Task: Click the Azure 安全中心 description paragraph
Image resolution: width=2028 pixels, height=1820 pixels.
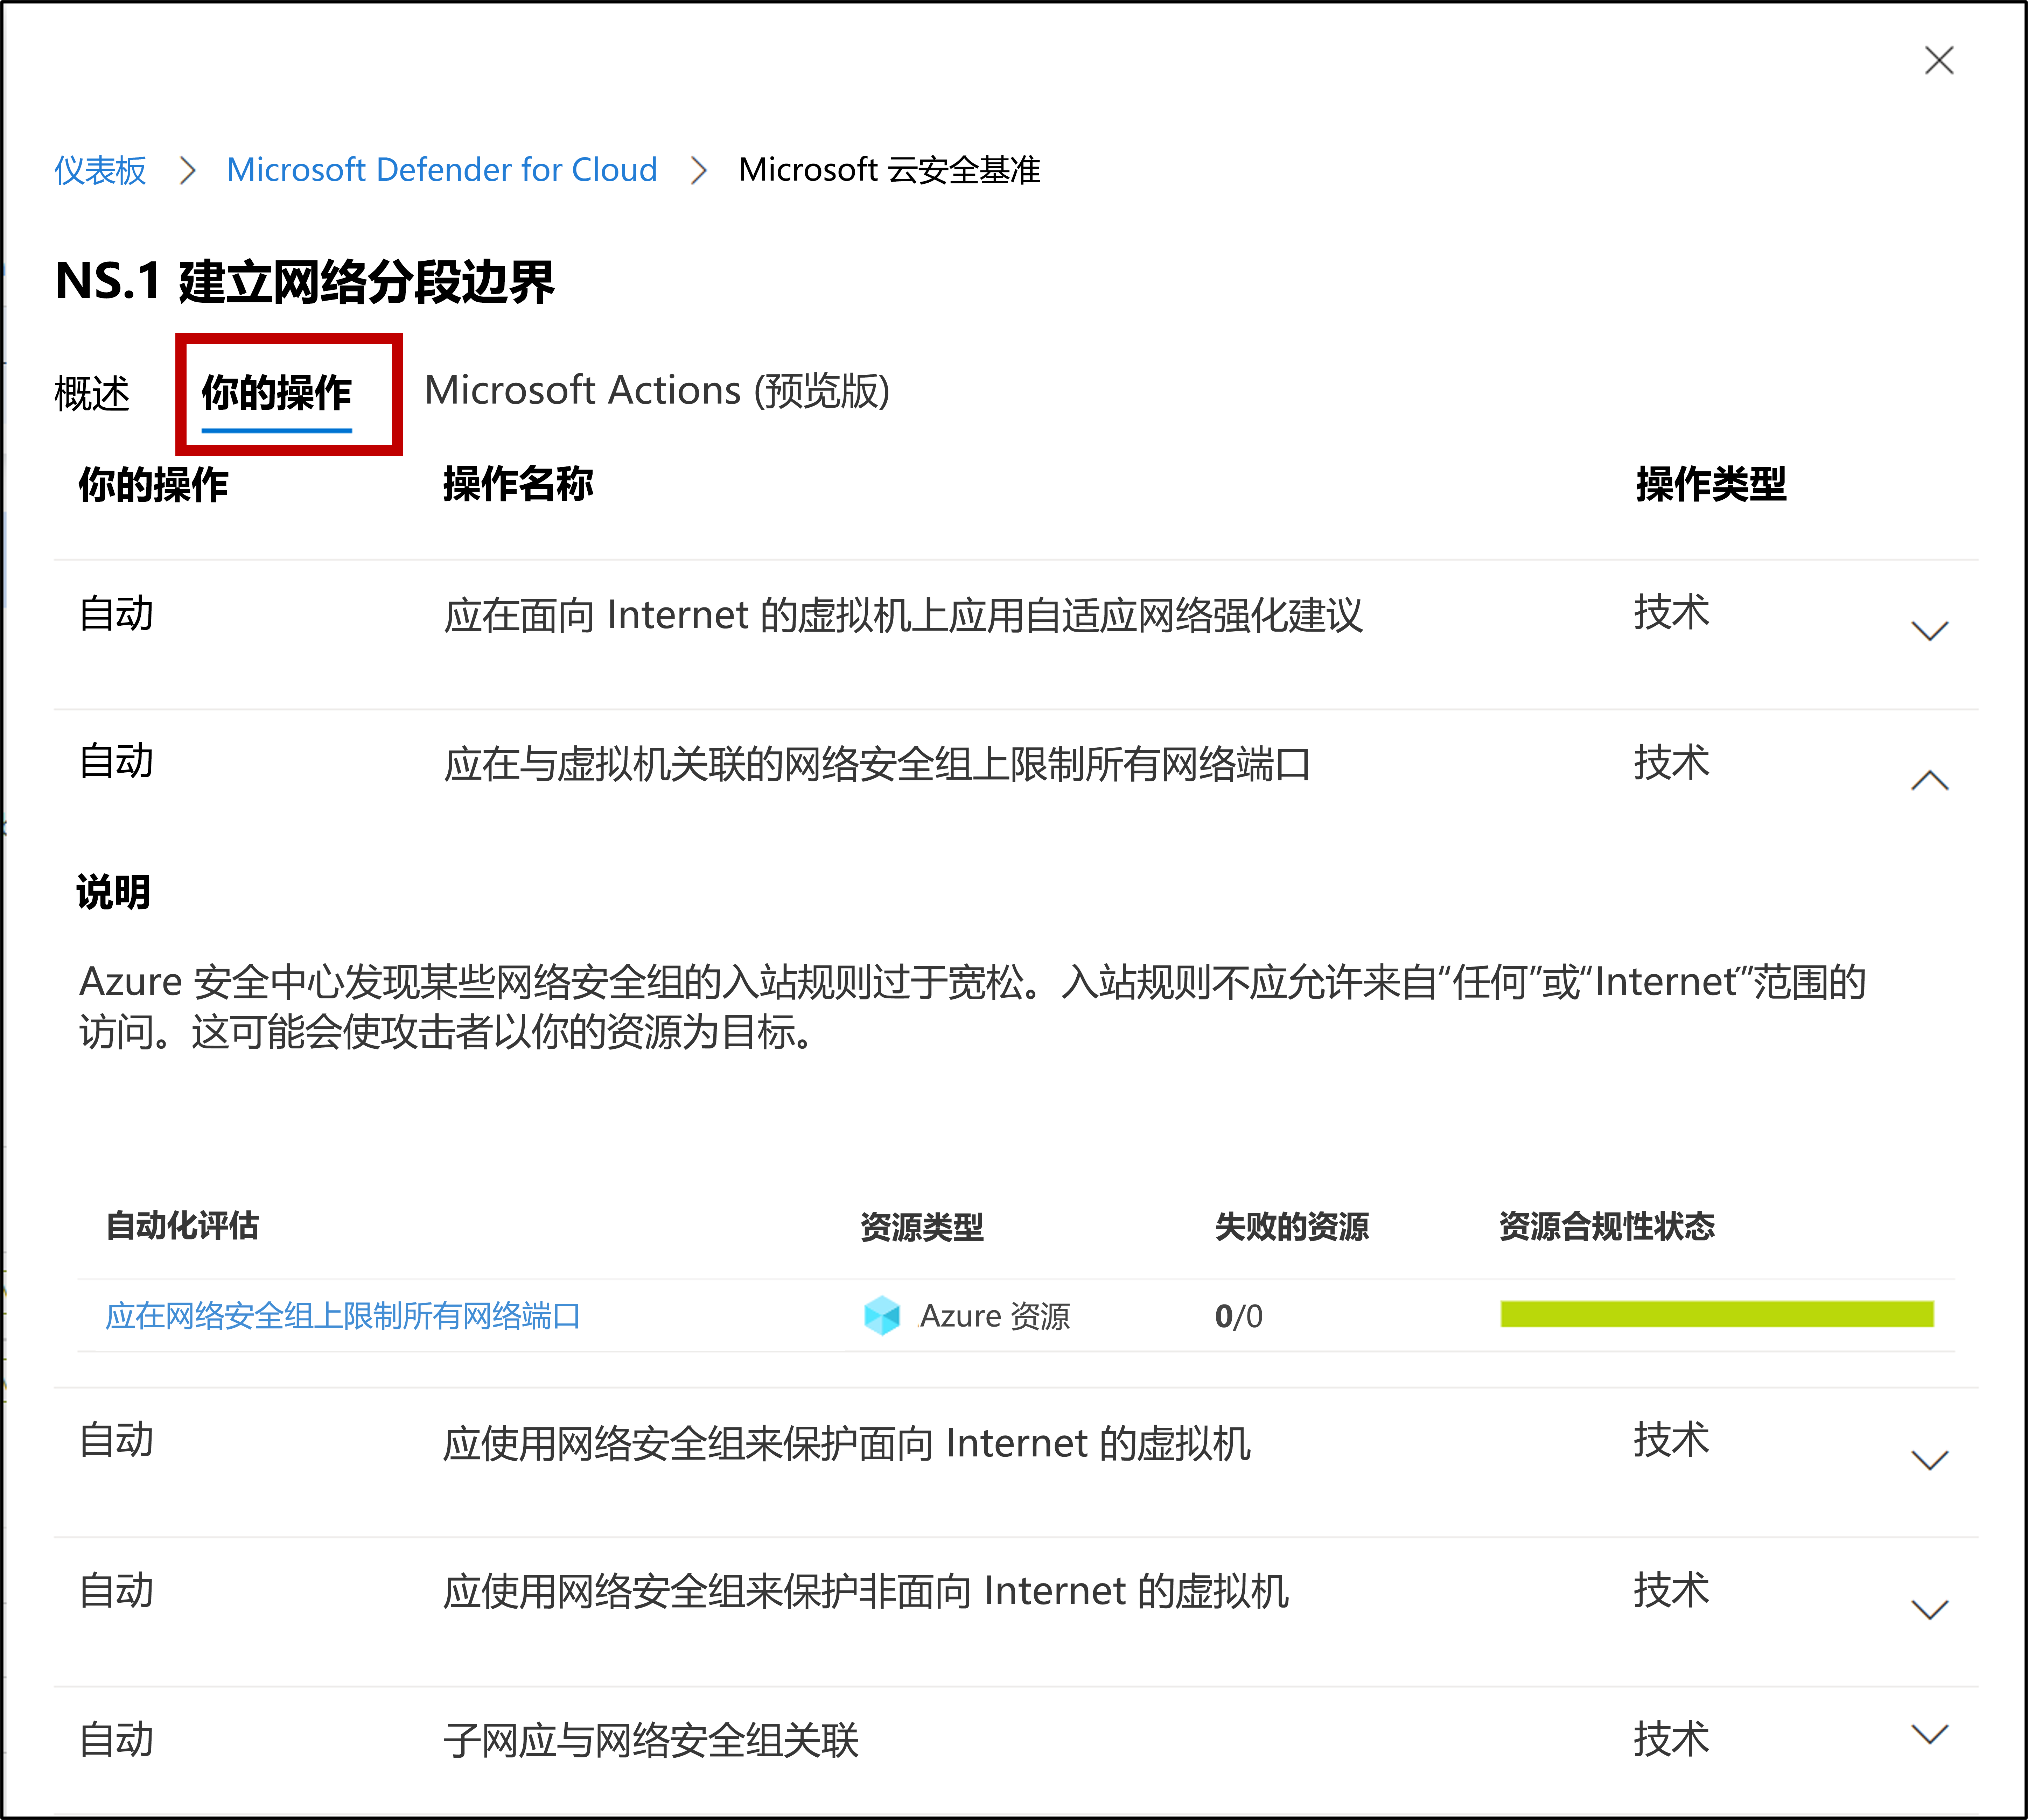Action: (973, 1007)
